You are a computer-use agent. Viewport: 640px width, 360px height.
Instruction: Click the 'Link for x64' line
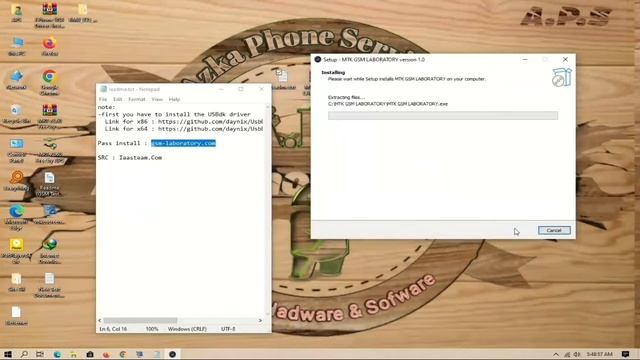(183, 129)
